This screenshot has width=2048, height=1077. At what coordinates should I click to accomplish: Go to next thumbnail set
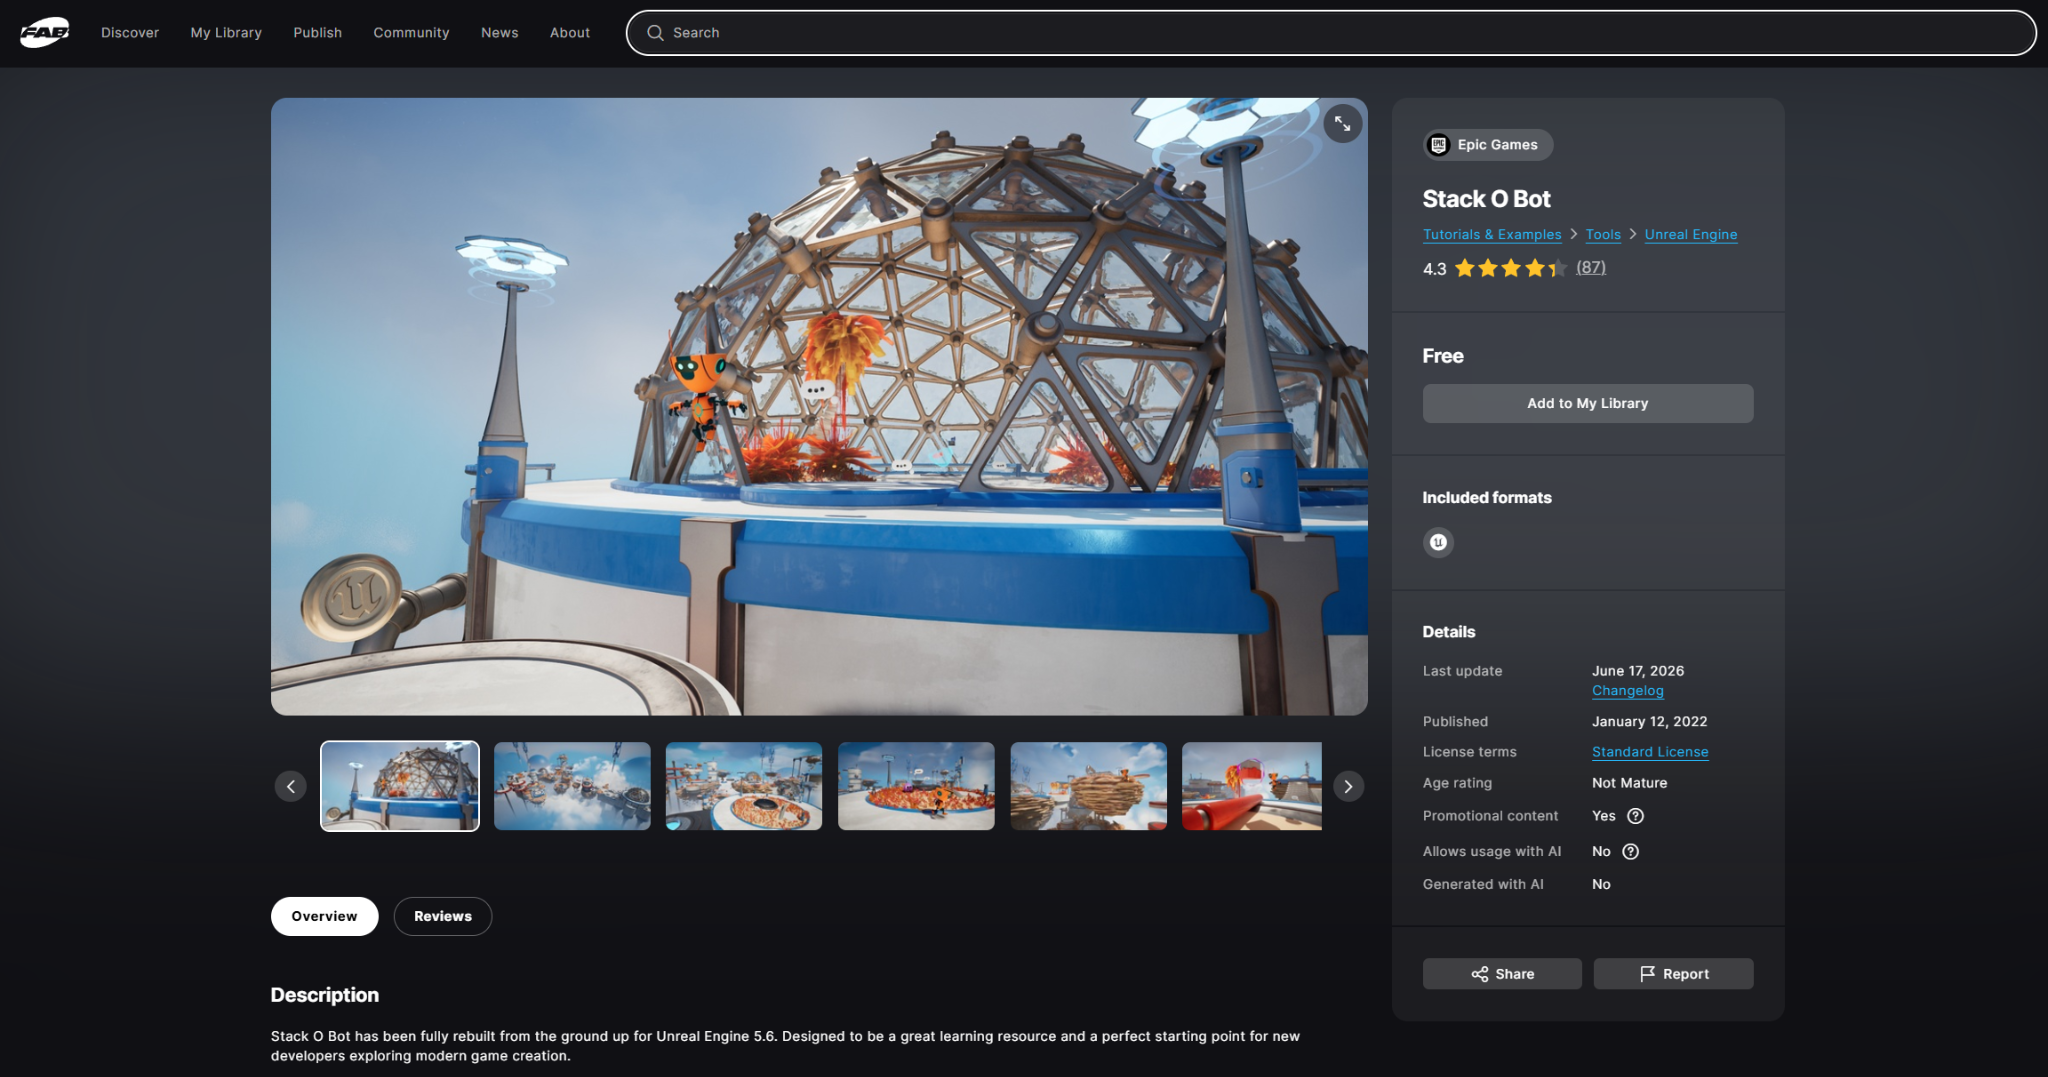coord(1348,786)
